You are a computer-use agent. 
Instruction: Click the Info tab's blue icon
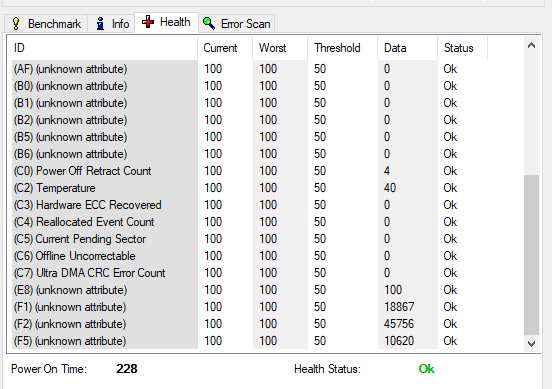pos(100,24)
